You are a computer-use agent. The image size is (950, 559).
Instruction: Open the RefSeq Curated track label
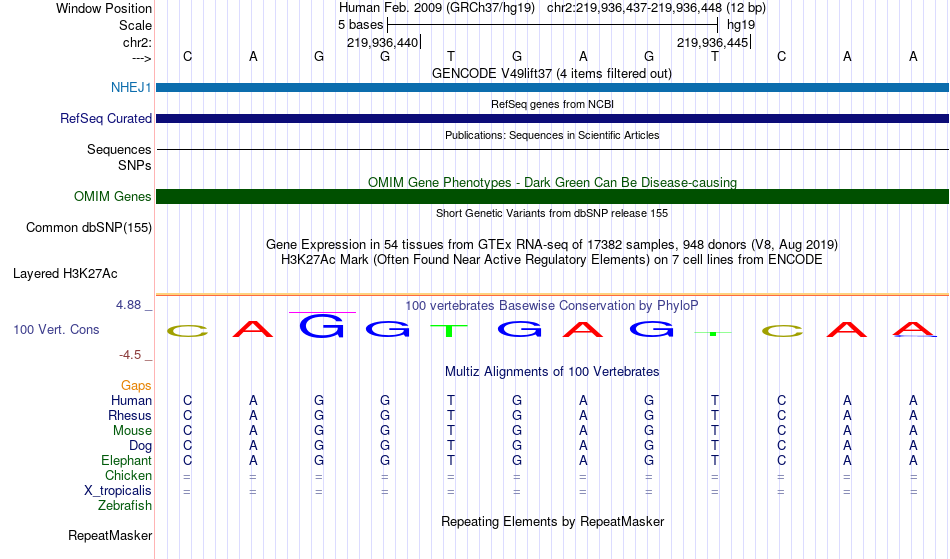click(105, 119)
